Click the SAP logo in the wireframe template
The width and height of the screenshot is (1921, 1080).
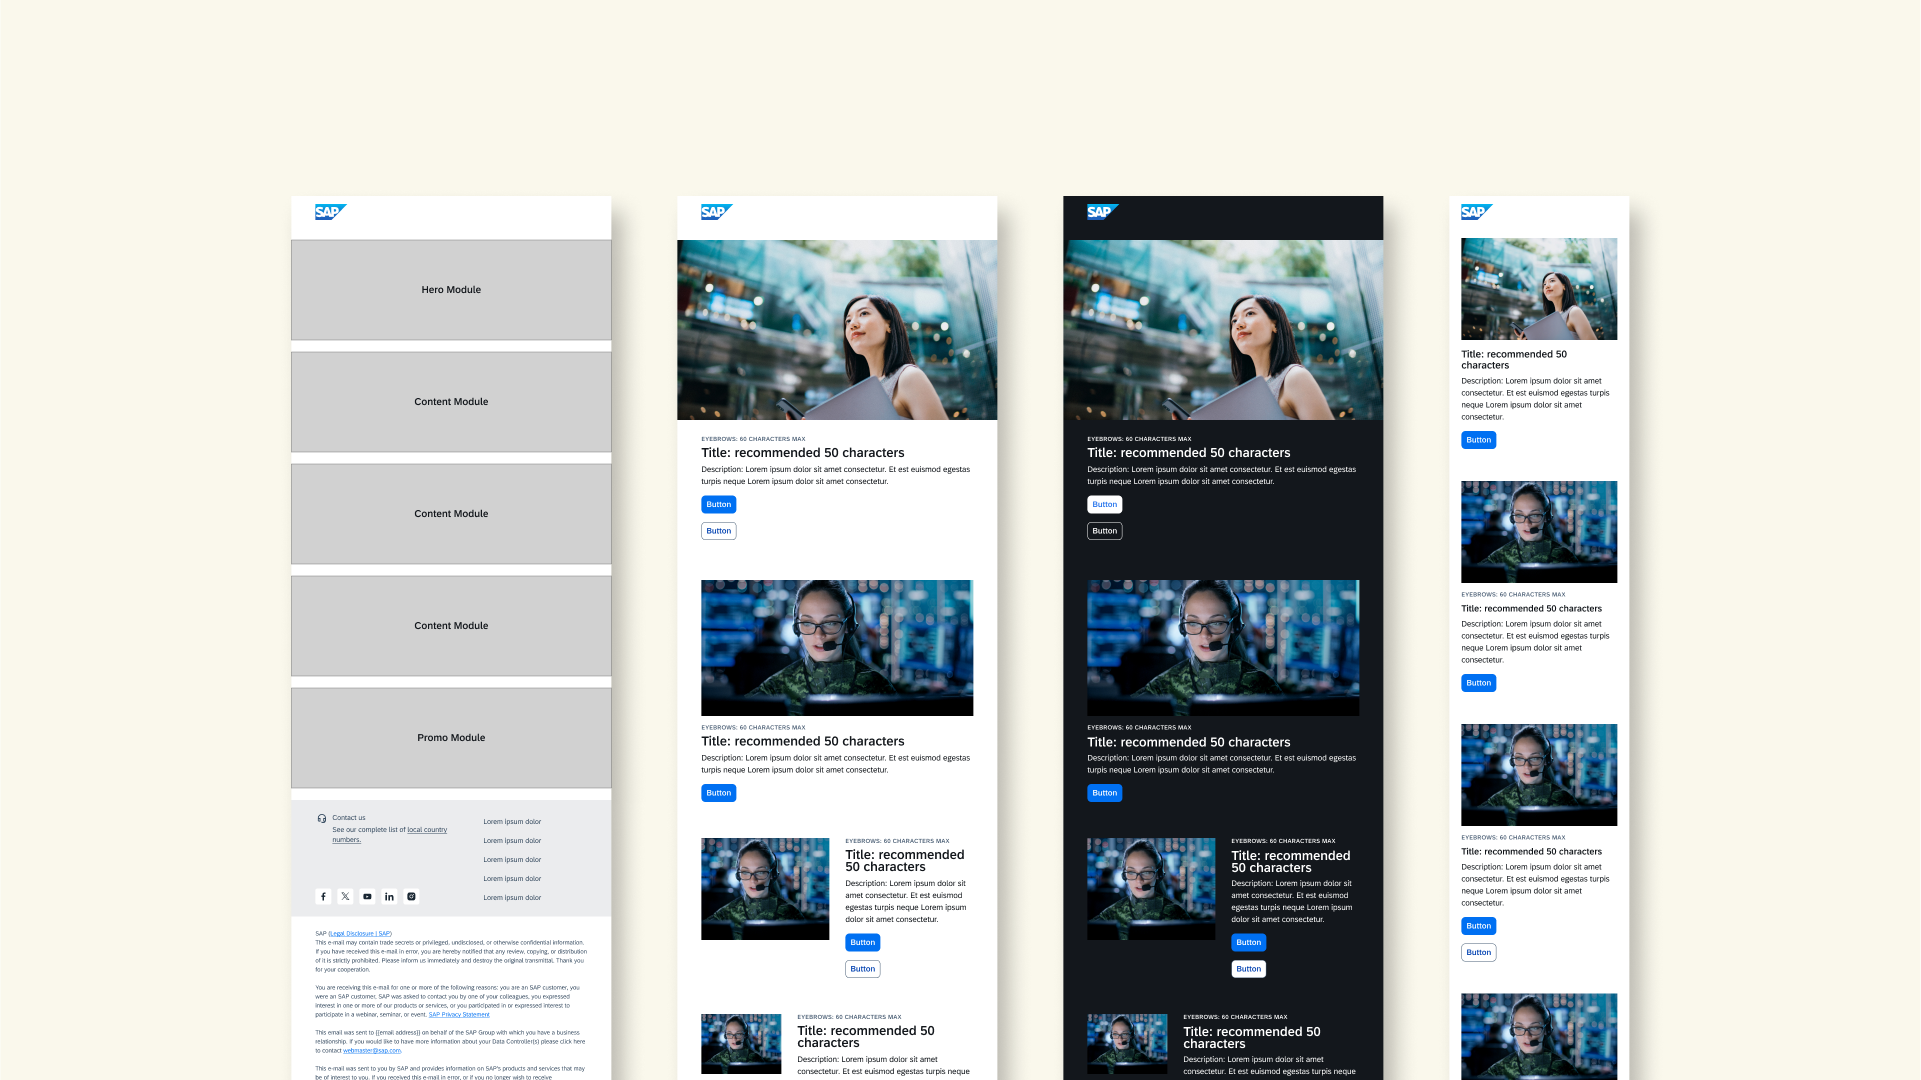click(x=330, y=212)
